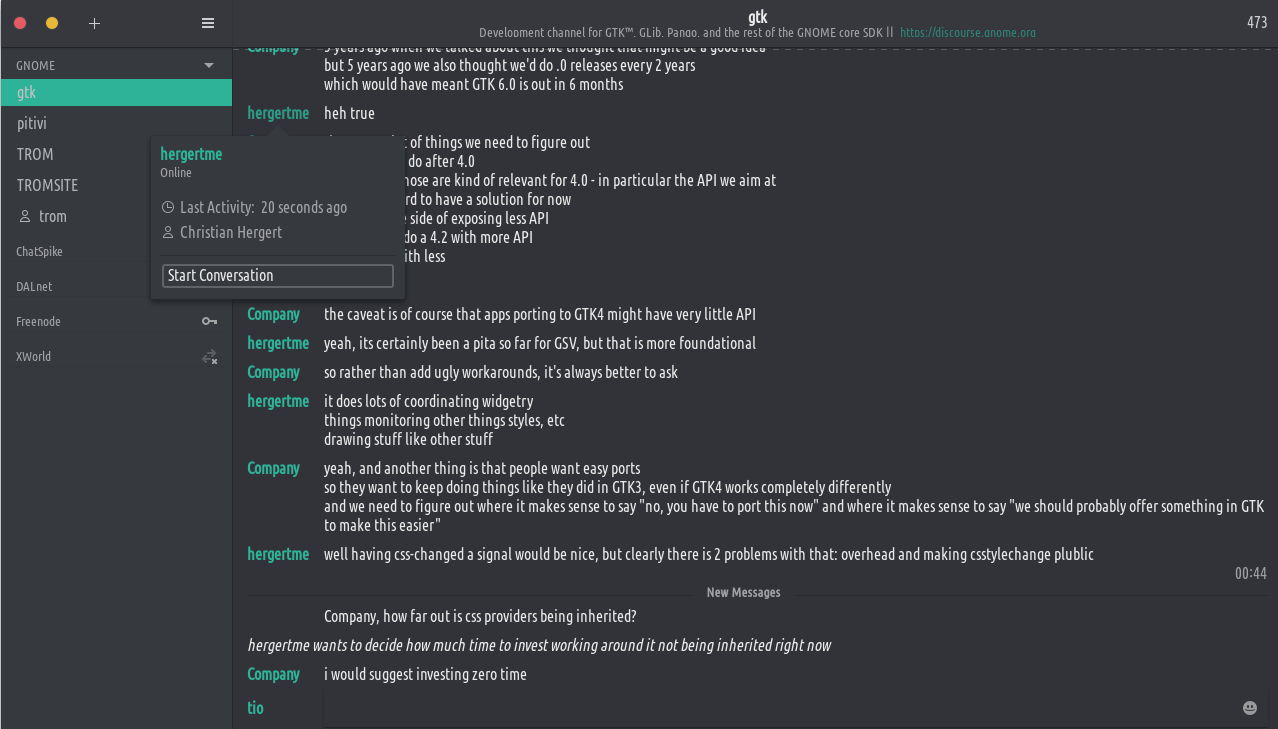Click the key icon beside Freenode
The image size is (1278, 729).
209,321
